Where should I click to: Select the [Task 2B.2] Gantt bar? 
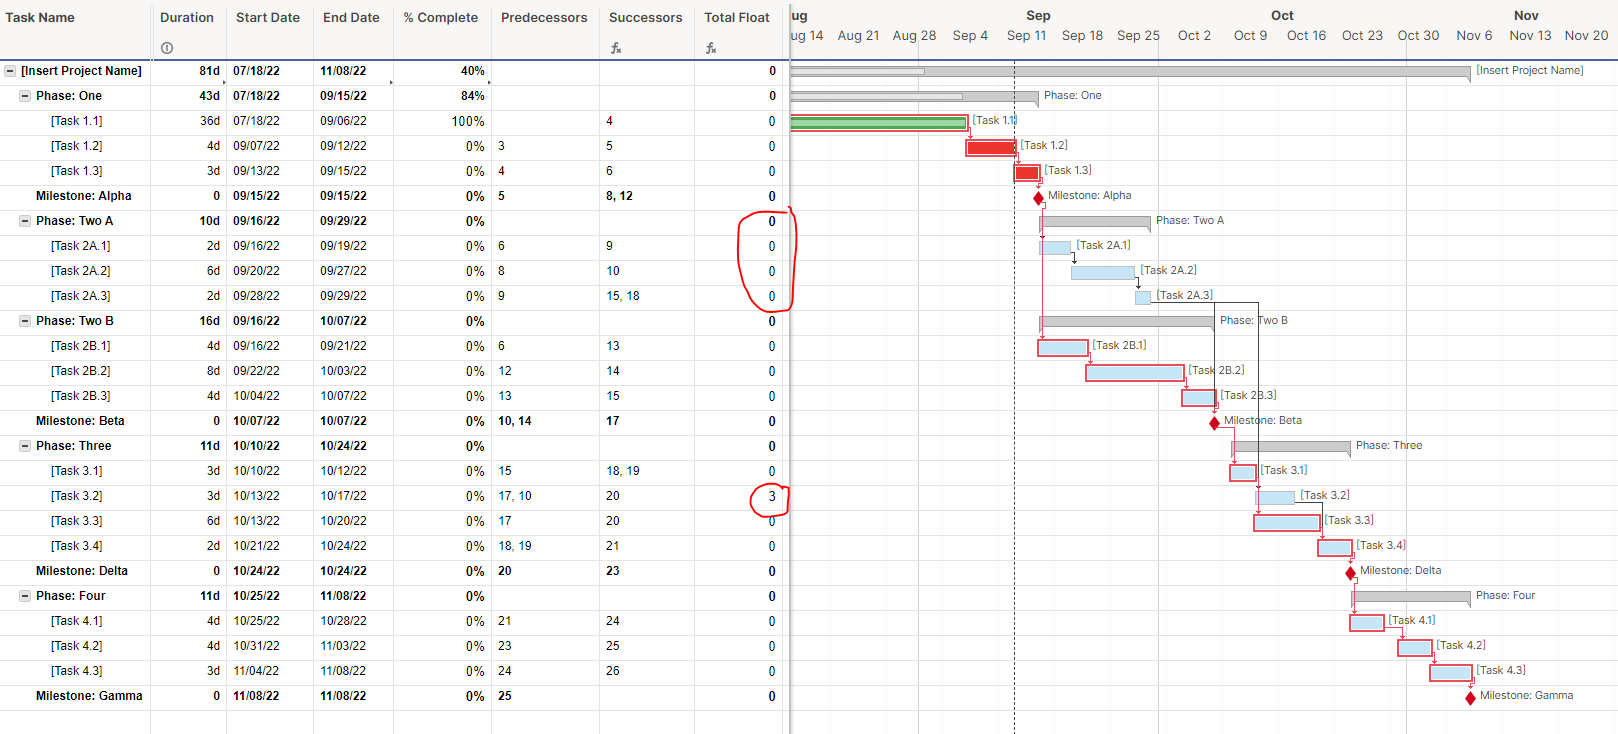click(1135, 373)
